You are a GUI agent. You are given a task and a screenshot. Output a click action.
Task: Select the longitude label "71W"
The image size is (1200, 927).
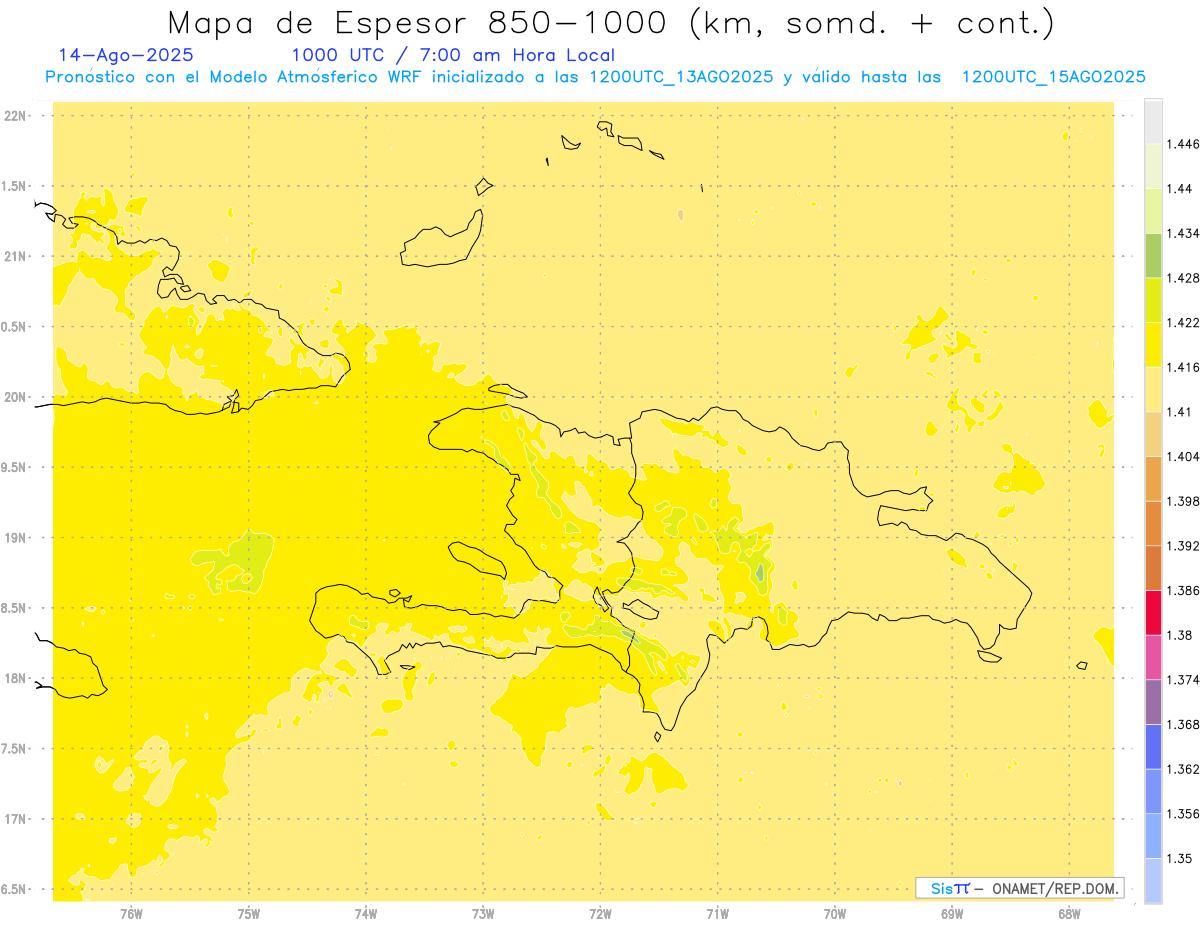coord(717,914)
